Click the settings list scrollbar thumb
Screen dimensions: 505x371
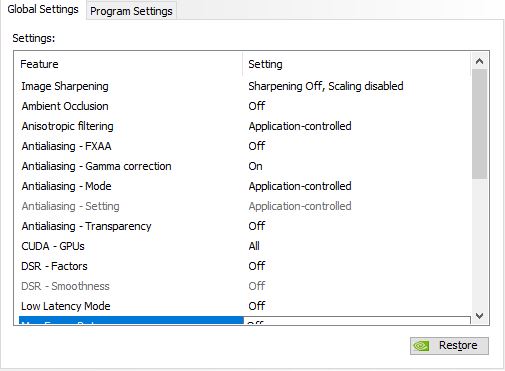pos(479,124)
